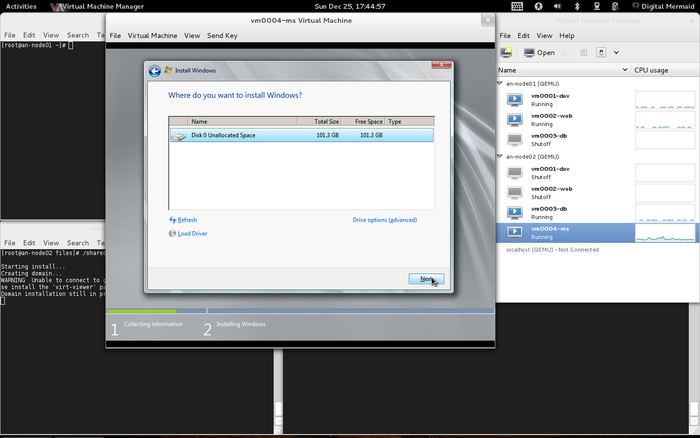Select vm0003-db under an-node02
Viewport: 700px width, 438px height.
click(x=550, y=212)
